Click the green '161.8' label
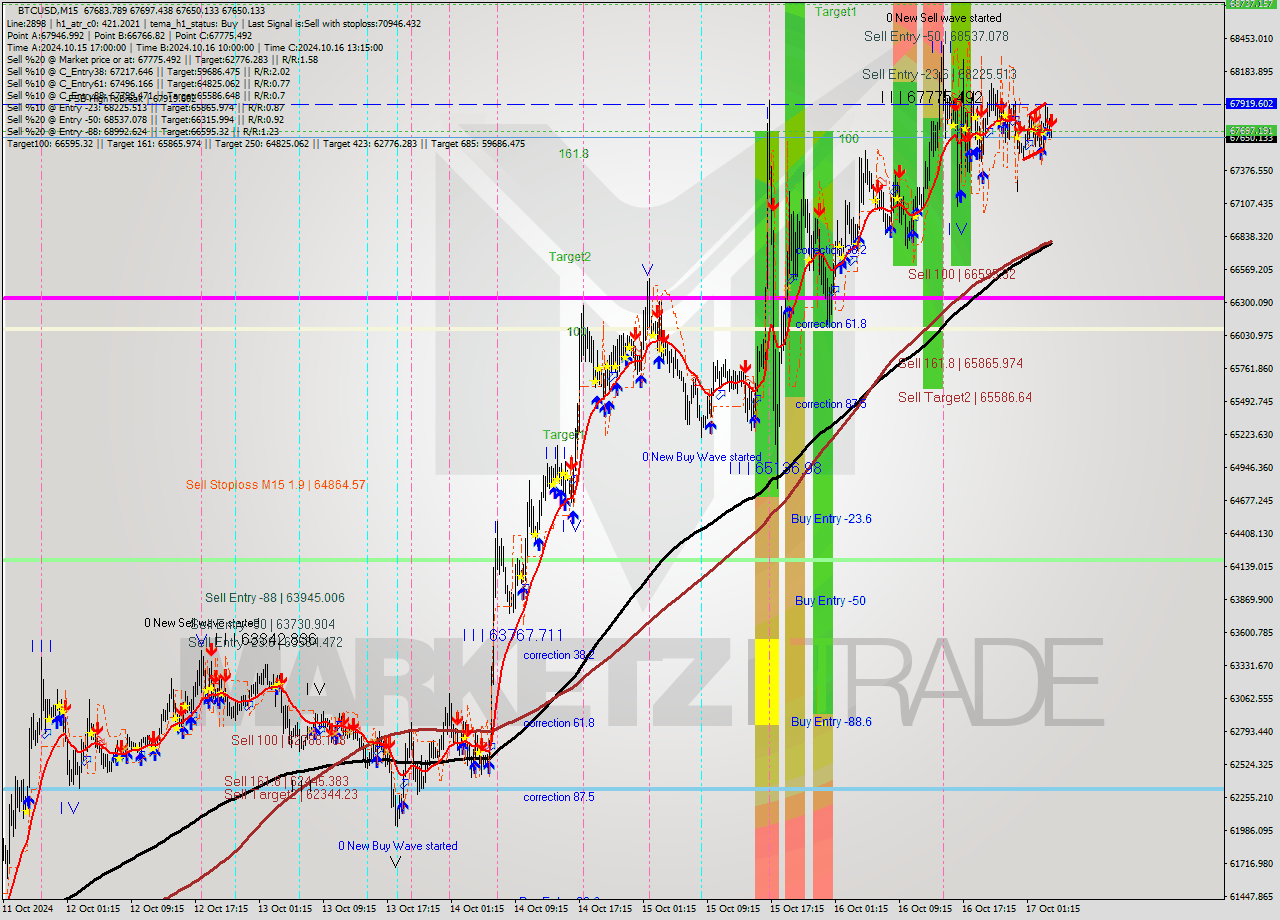 point(573,154)
